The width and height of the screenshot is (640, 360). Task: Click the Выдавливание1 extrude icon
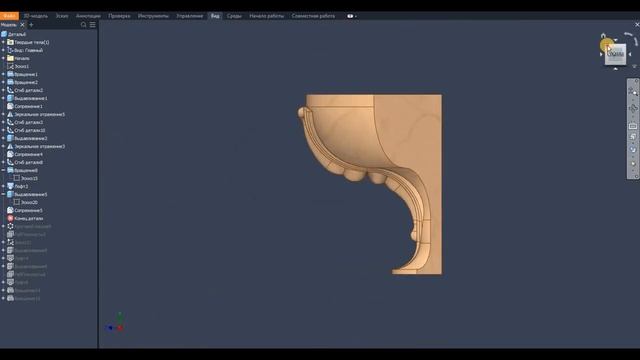tap(10, 98)
